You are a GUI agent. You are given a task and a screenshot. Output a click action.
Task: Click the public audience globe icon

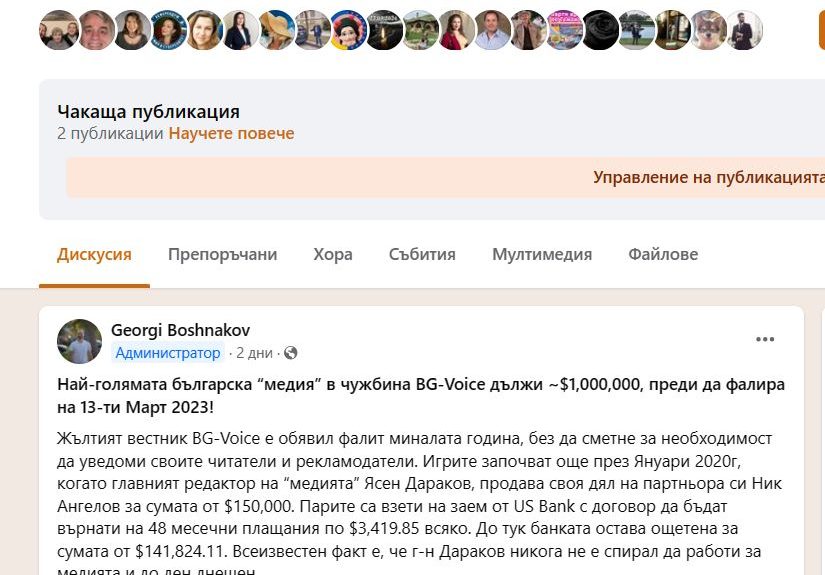click(291, 353)
